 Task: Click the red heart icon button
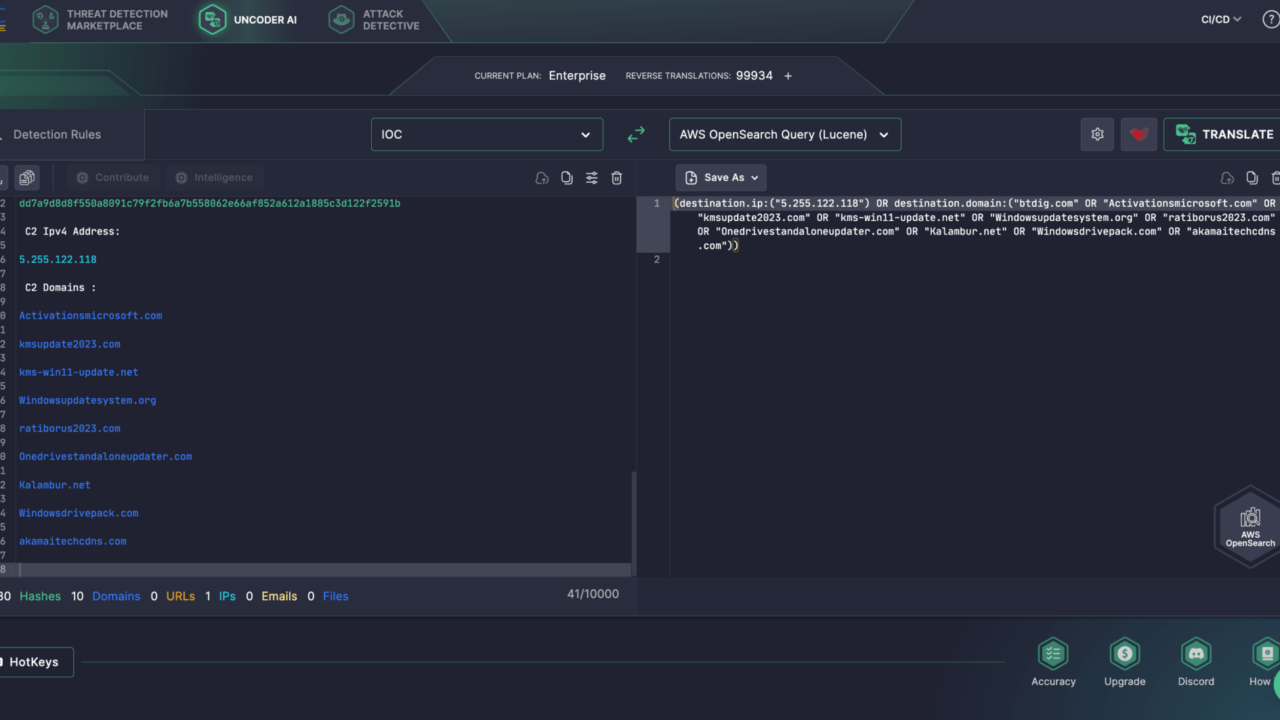[1139, 134]
